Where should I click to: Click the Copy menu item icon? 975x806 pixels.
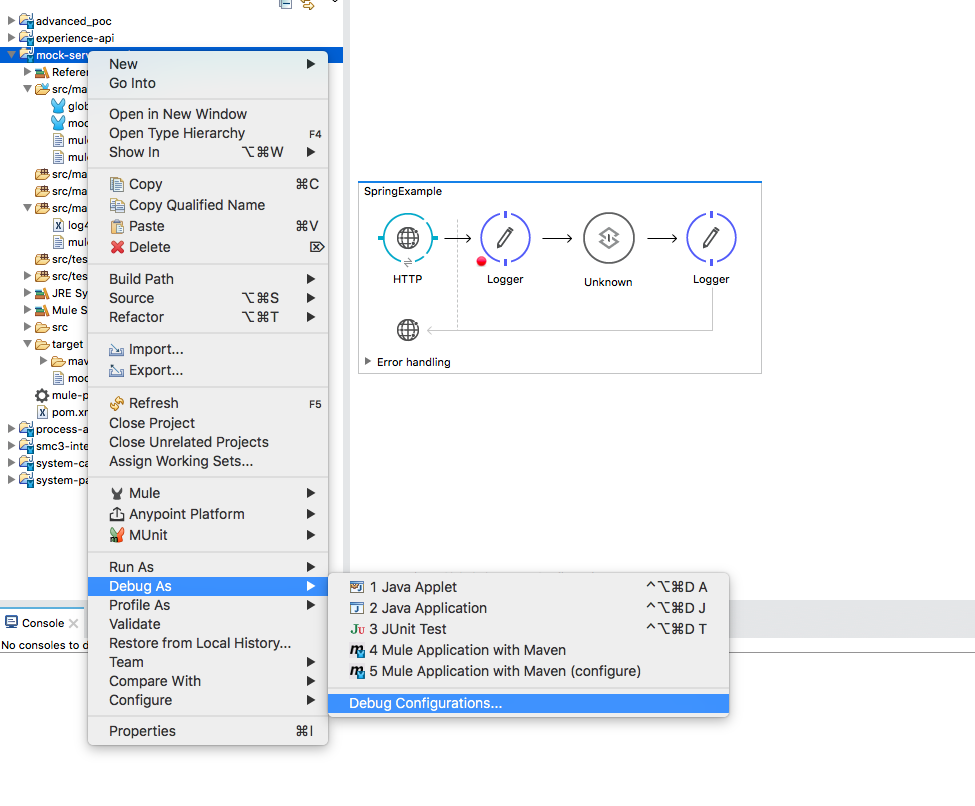tap(117, 184)
